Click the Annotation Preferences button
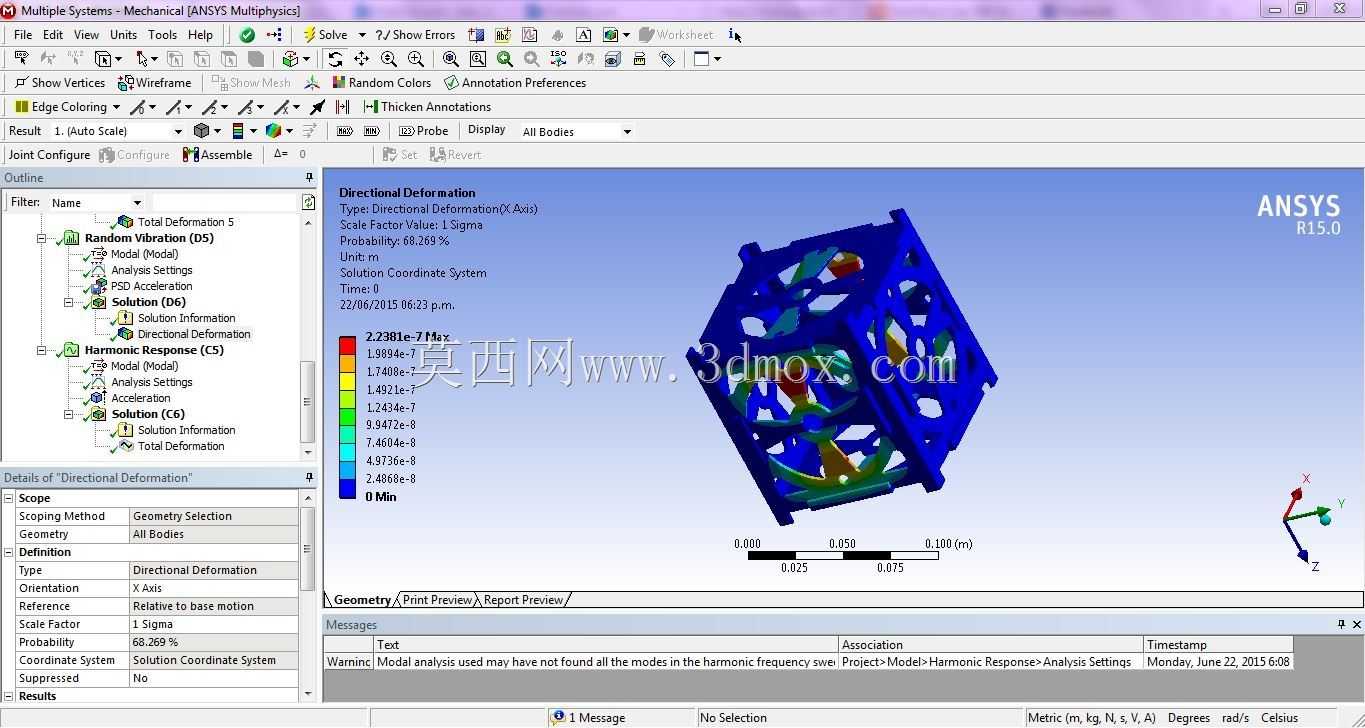 tap(515, 83)
